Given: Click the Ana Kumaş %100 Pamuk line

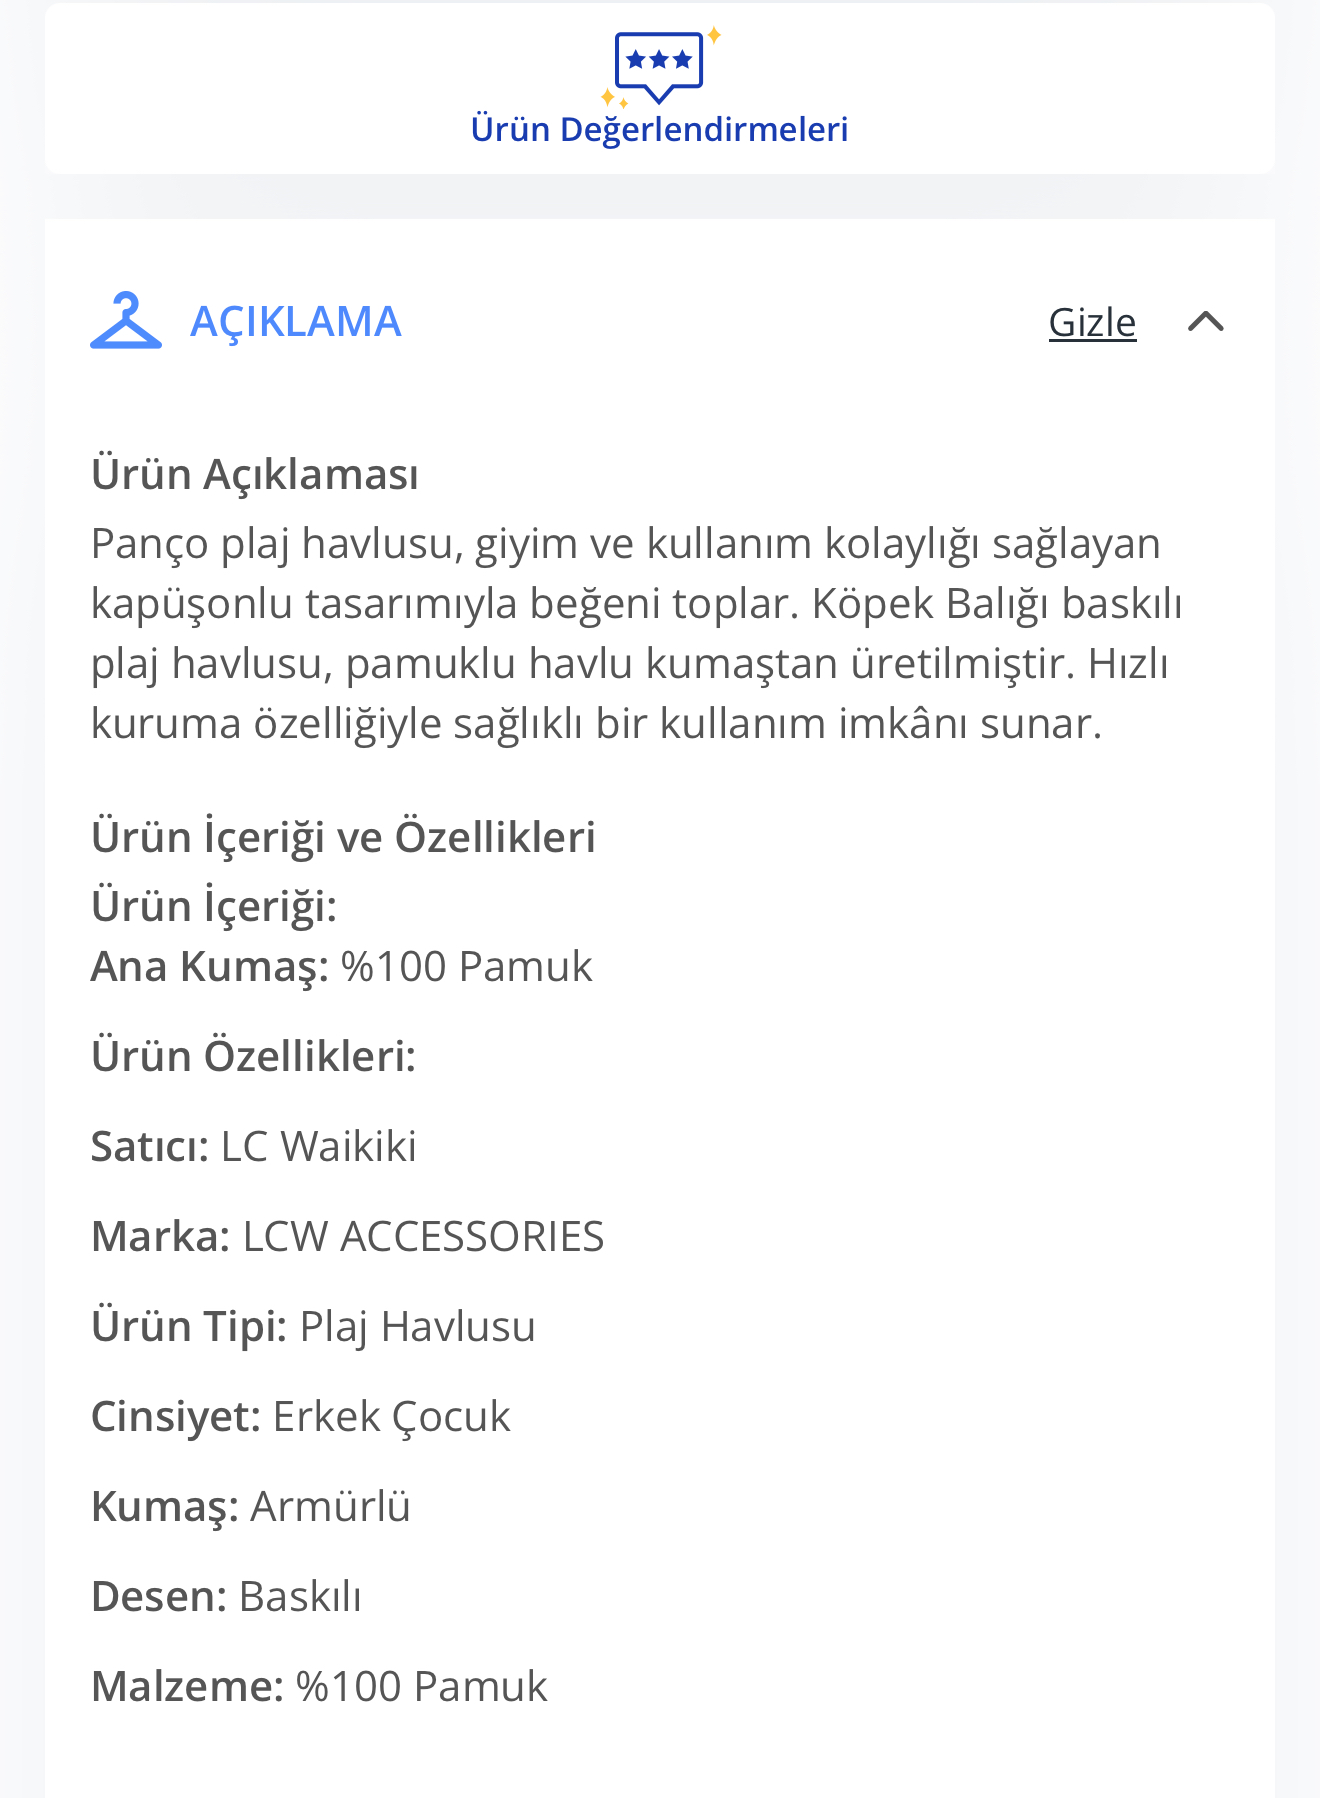Looking at the screenshot, I should pyautogui.click(x=342, y=967).
